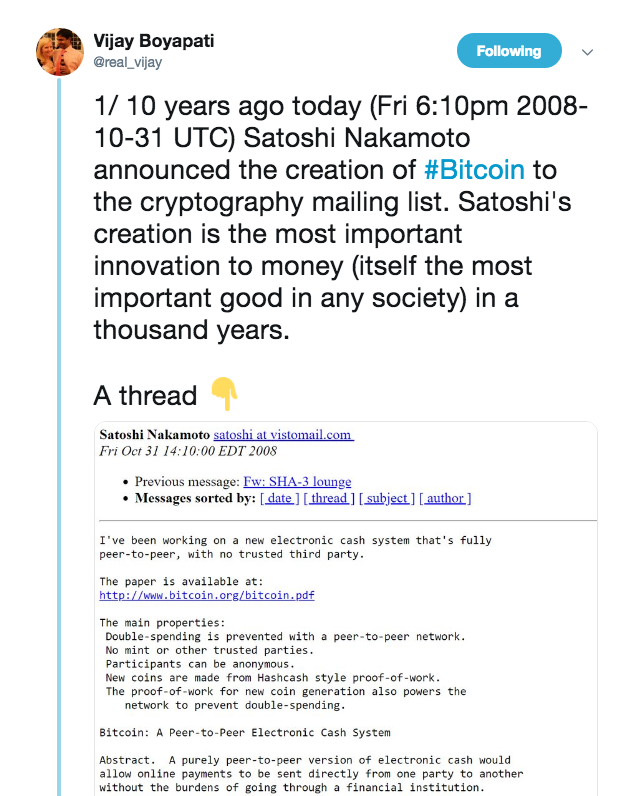The width and height of the screenshot is (630, 796).
Task: Open the Vijay Boyapati display name
Action: [154, 41]
